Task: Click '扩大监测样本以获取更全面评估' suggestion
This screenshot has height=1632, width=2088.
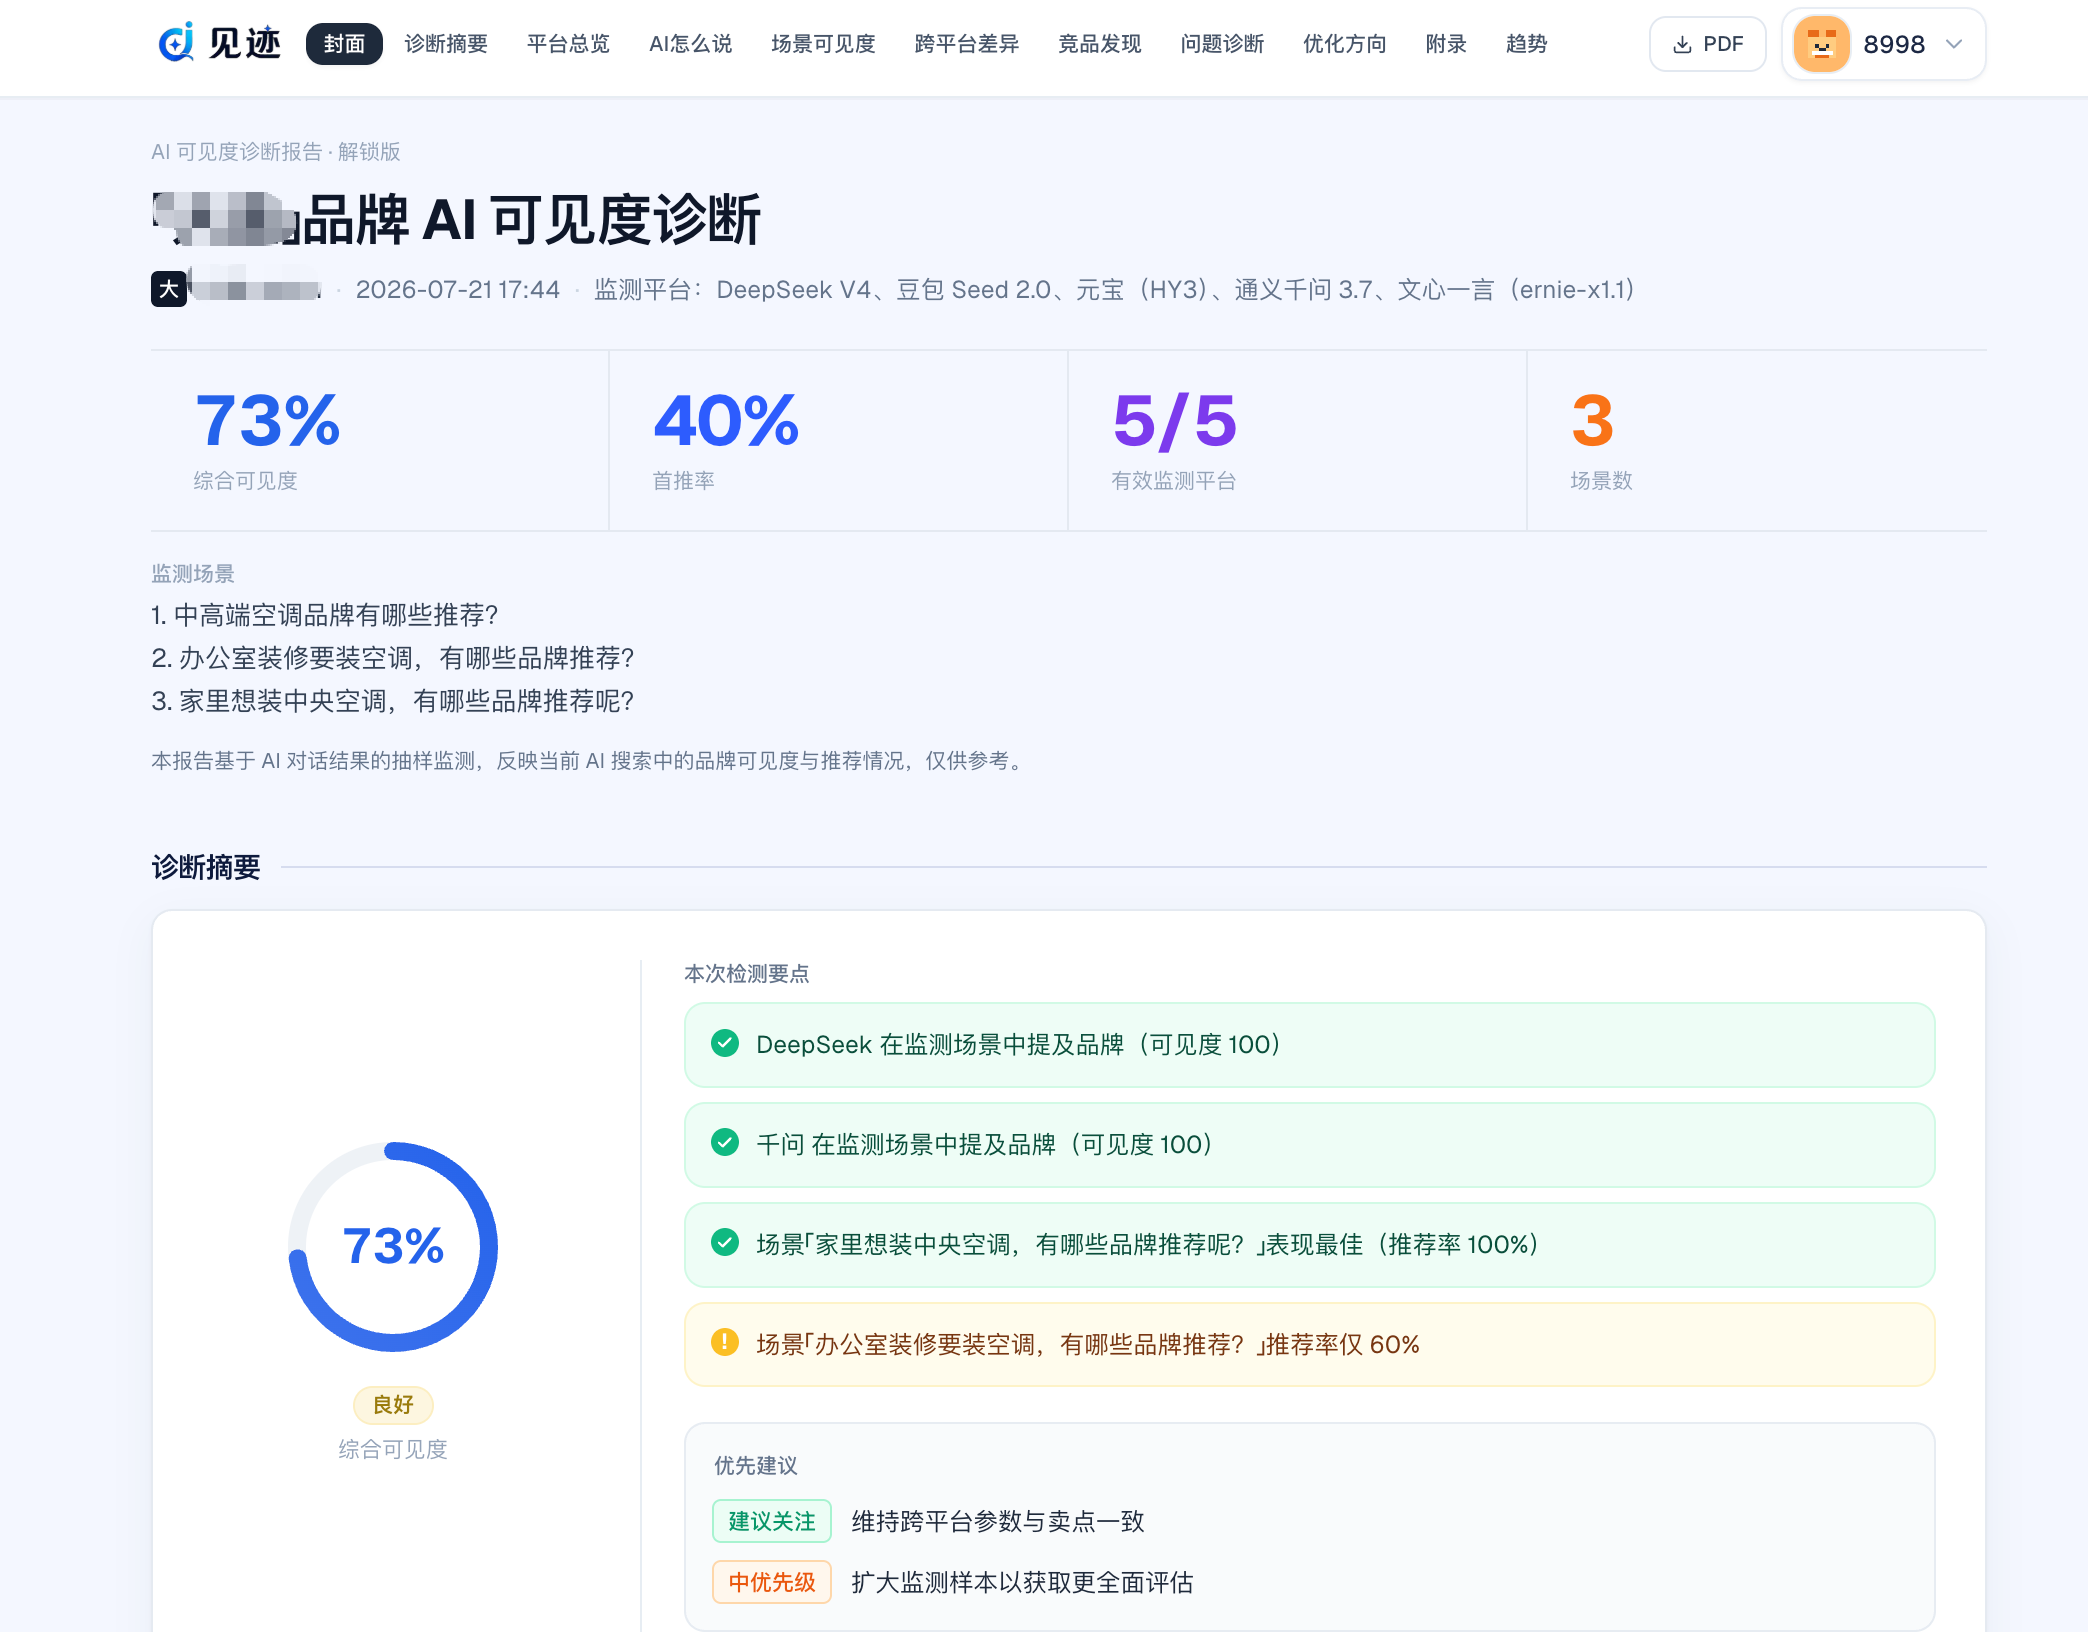Action: click(x=1022, y=1582)
